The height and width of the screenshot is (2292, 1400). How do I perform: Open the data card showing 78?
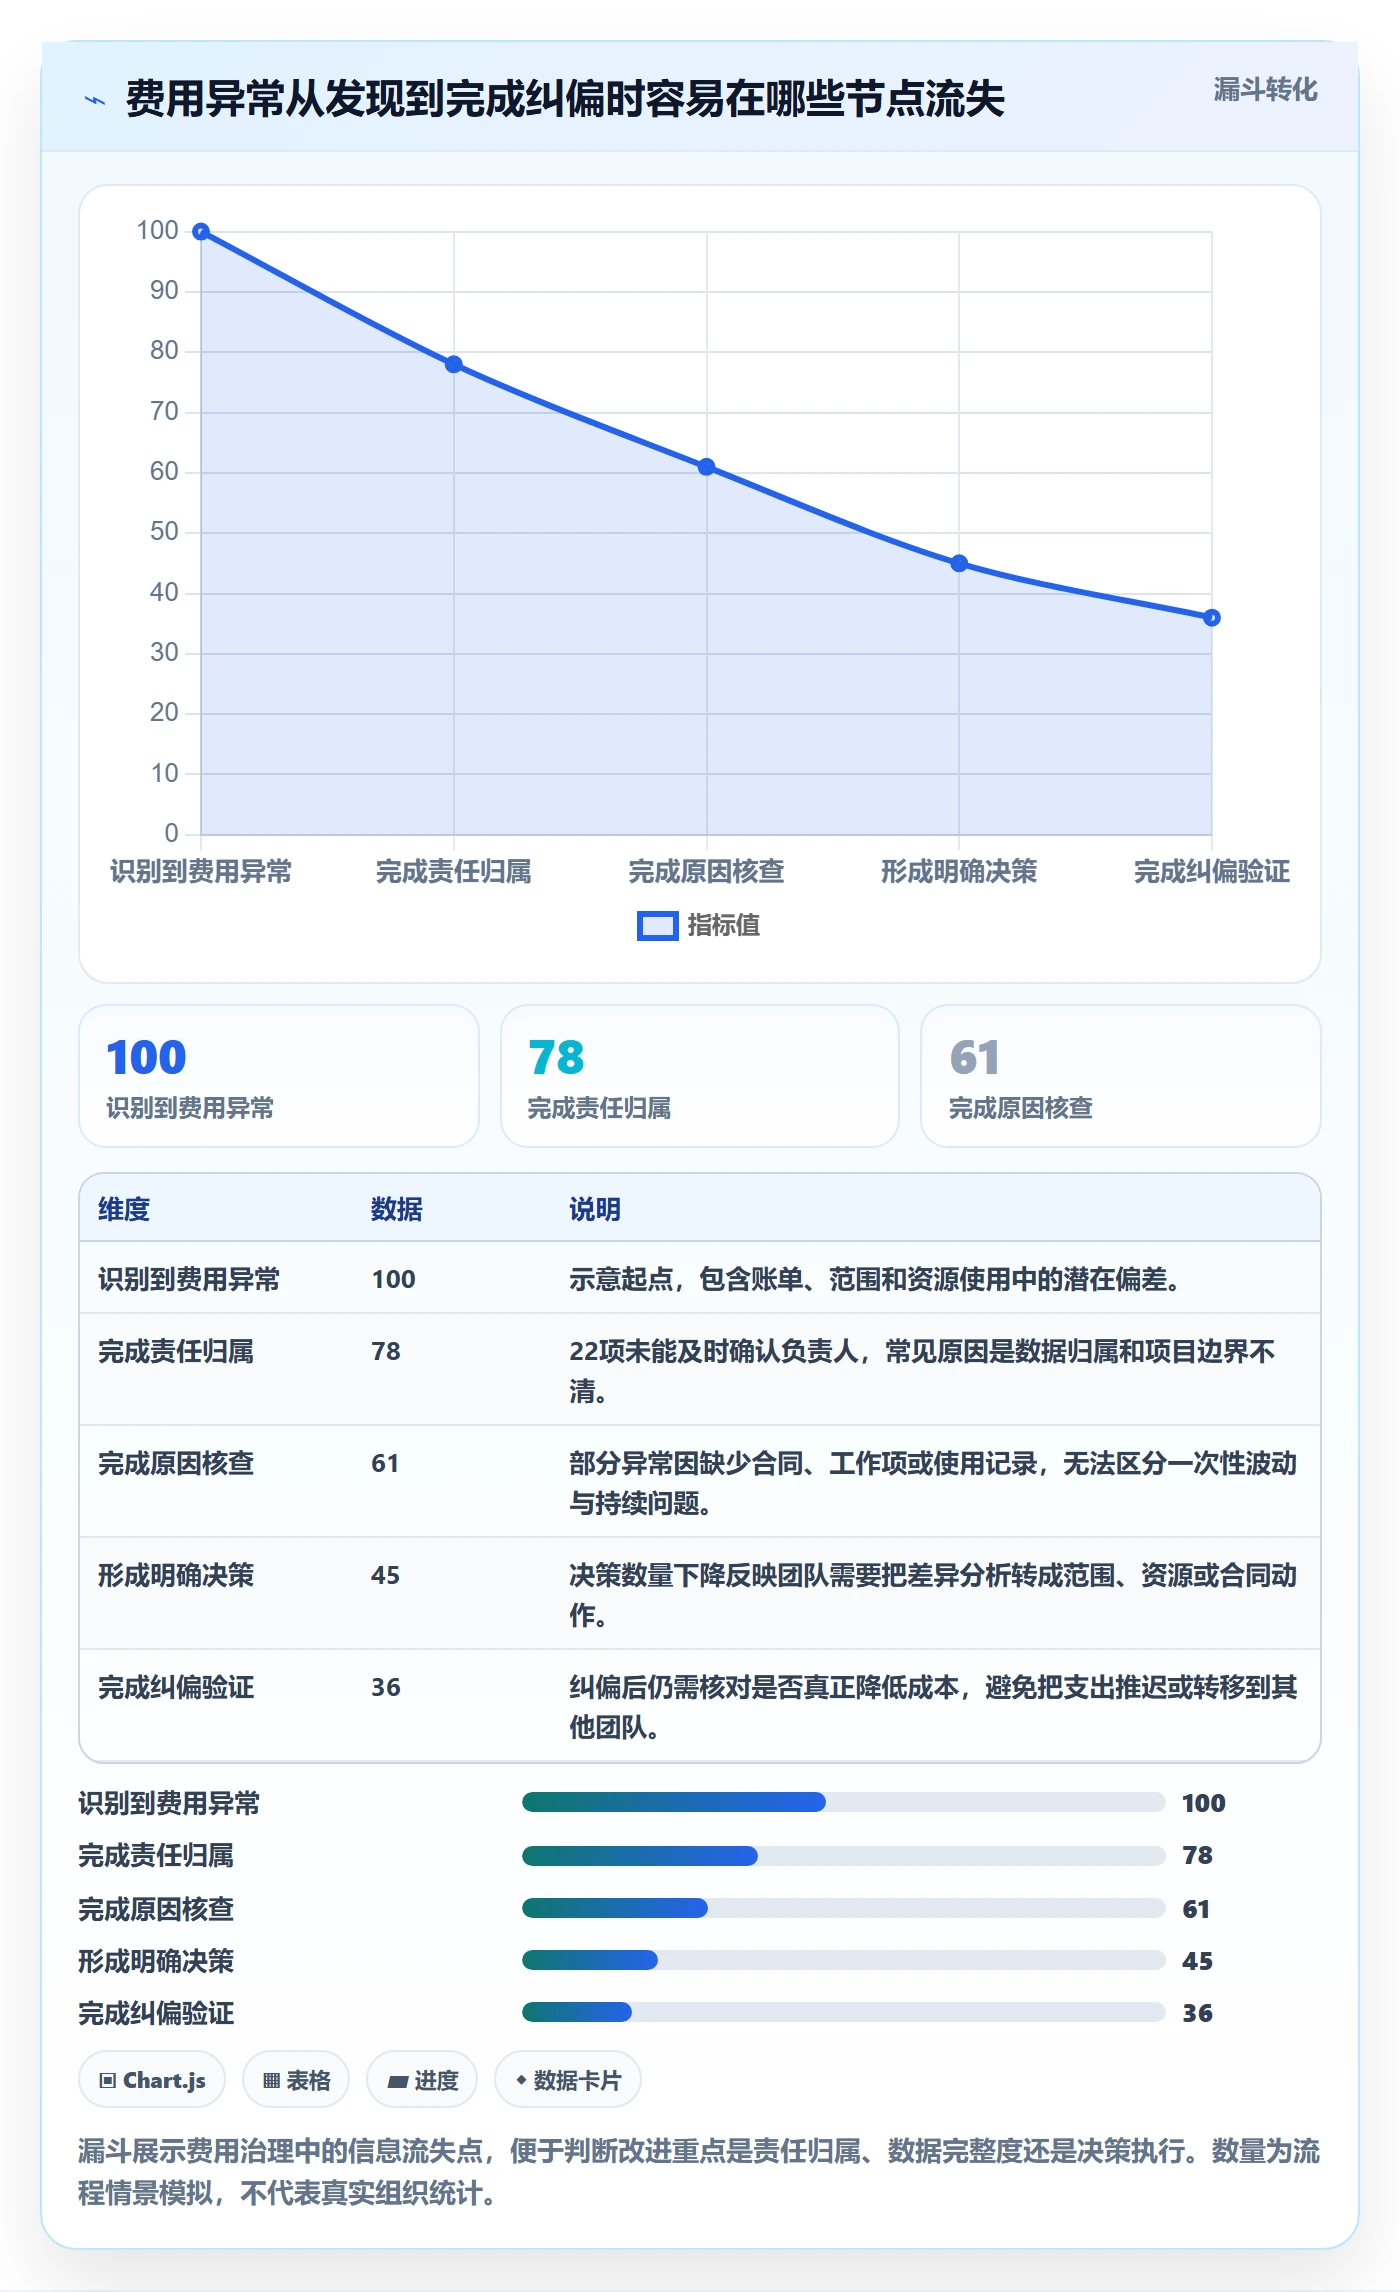coord(700,1076)
